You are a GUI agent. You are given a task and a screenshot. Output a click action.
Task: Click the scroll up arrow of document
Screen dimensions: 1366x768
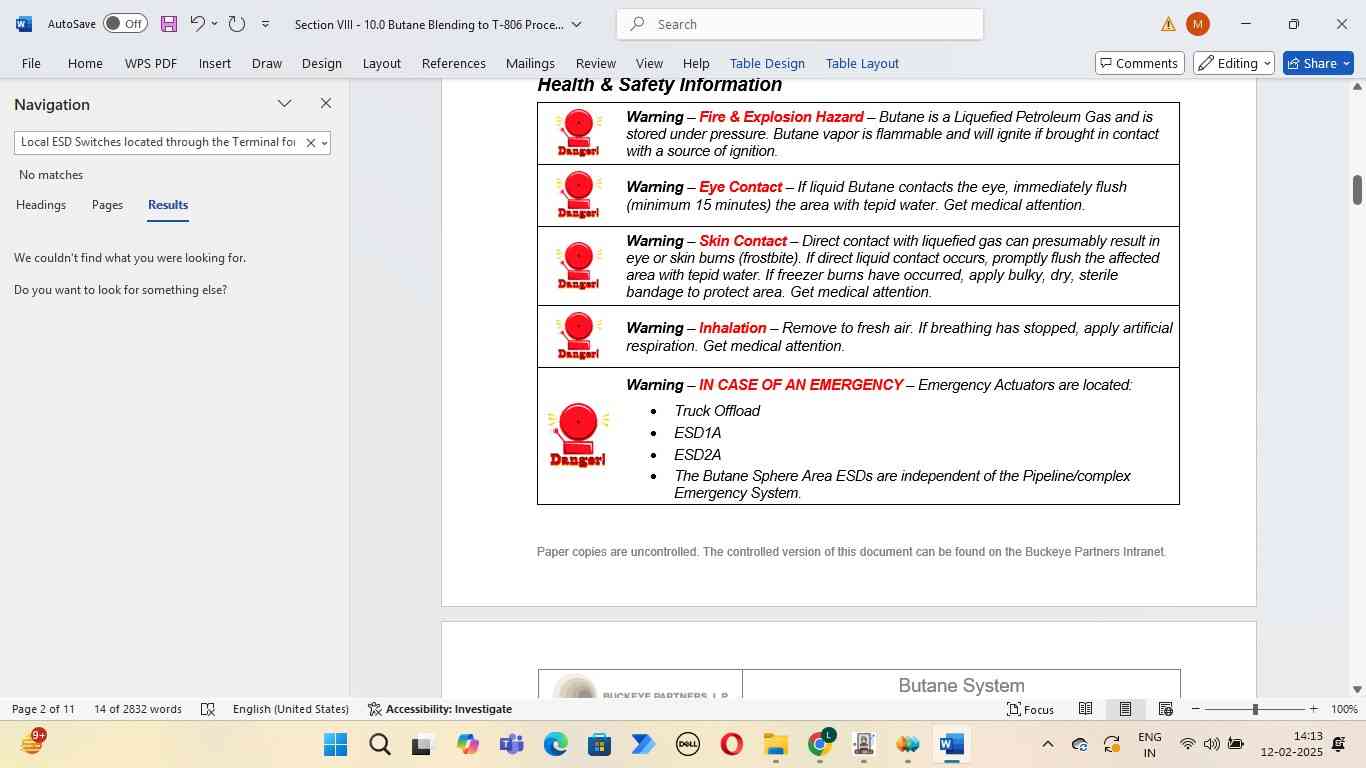coord(1357,86)
